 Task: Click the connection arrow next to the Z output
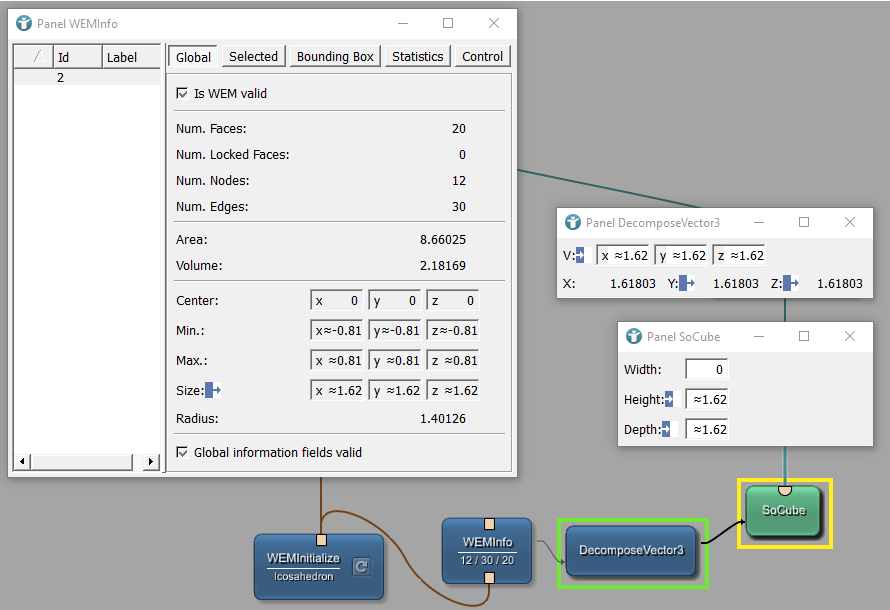(790, 284)
